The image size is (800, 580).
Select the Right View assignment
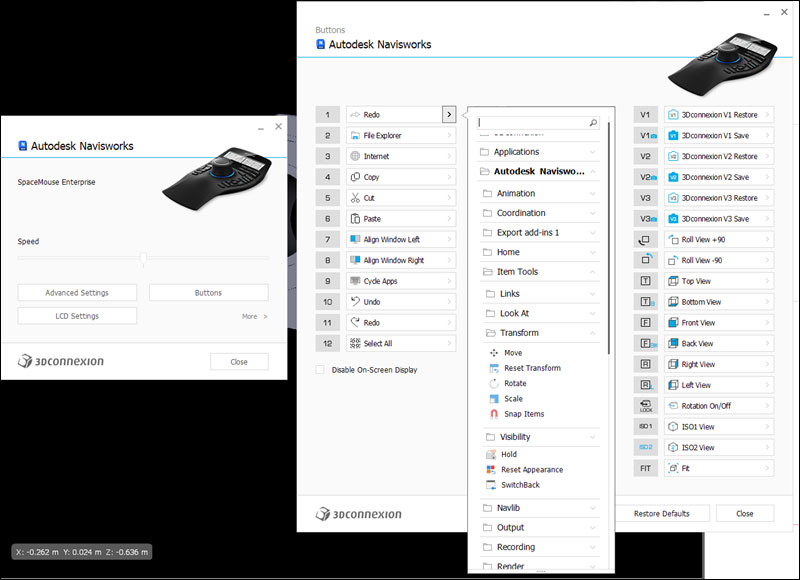click(719, 364)
